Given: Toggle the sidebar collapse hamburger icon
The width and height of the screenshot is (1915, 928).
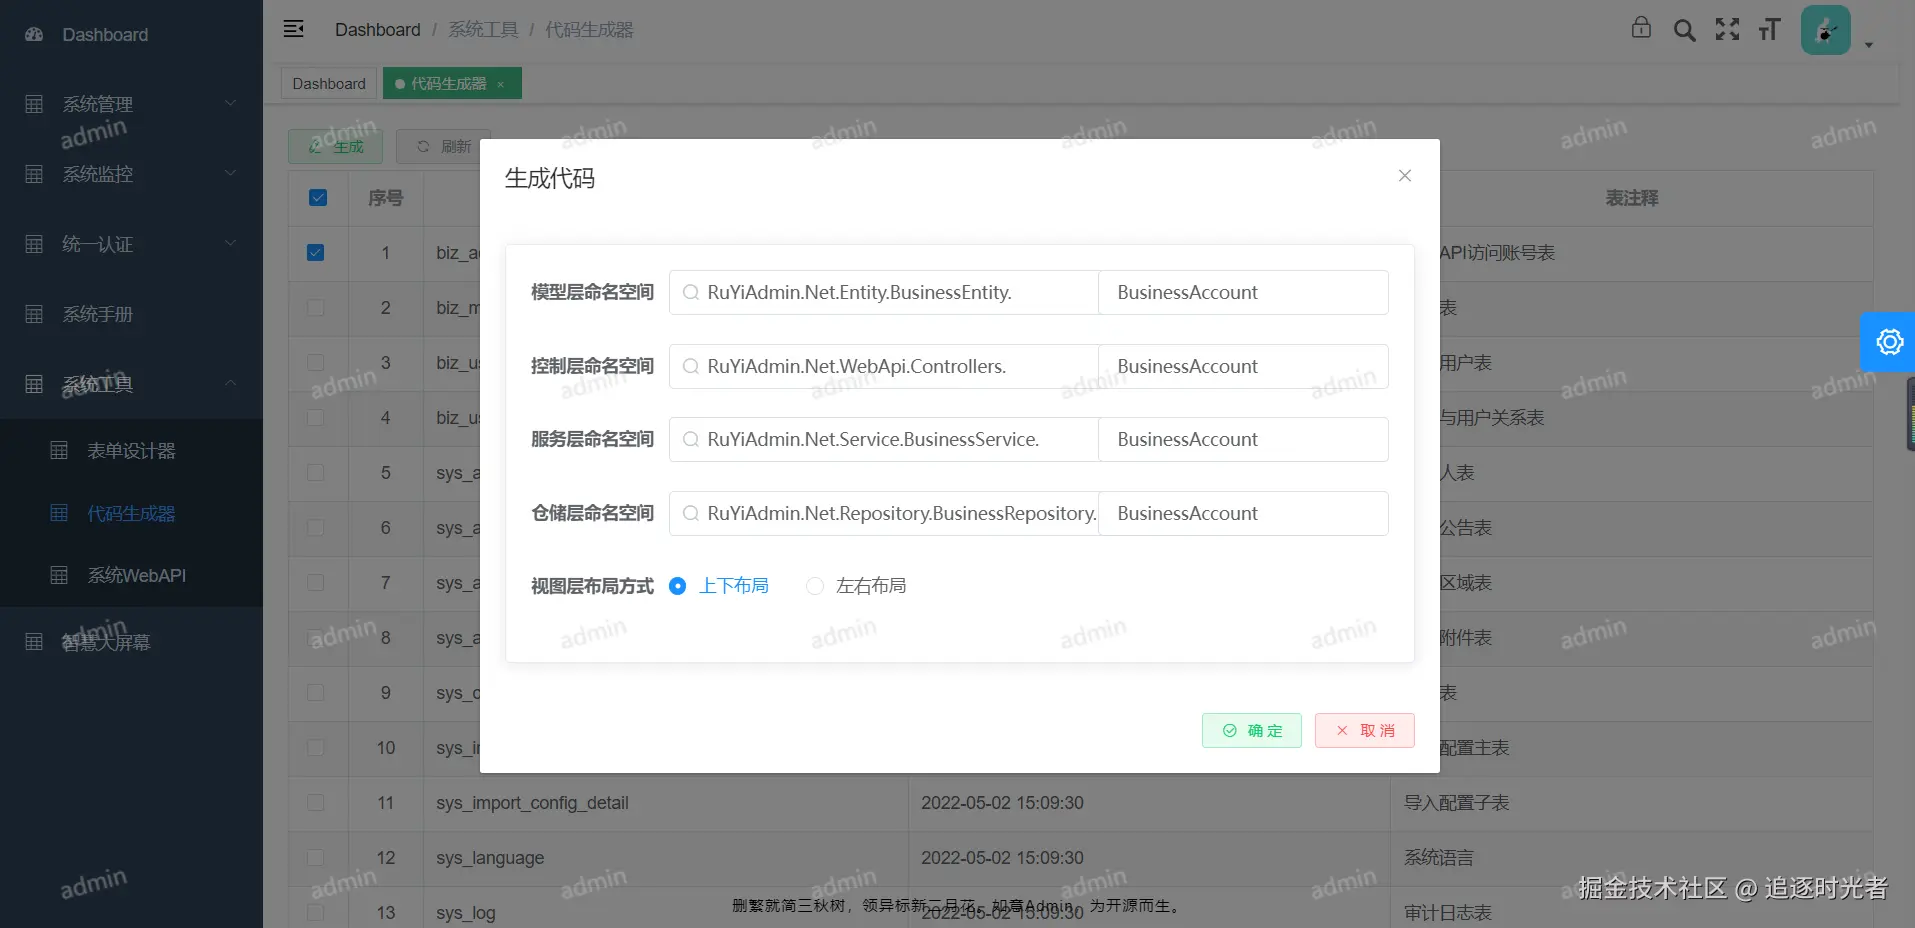Looking at the screenshot, I should (294, 29).
